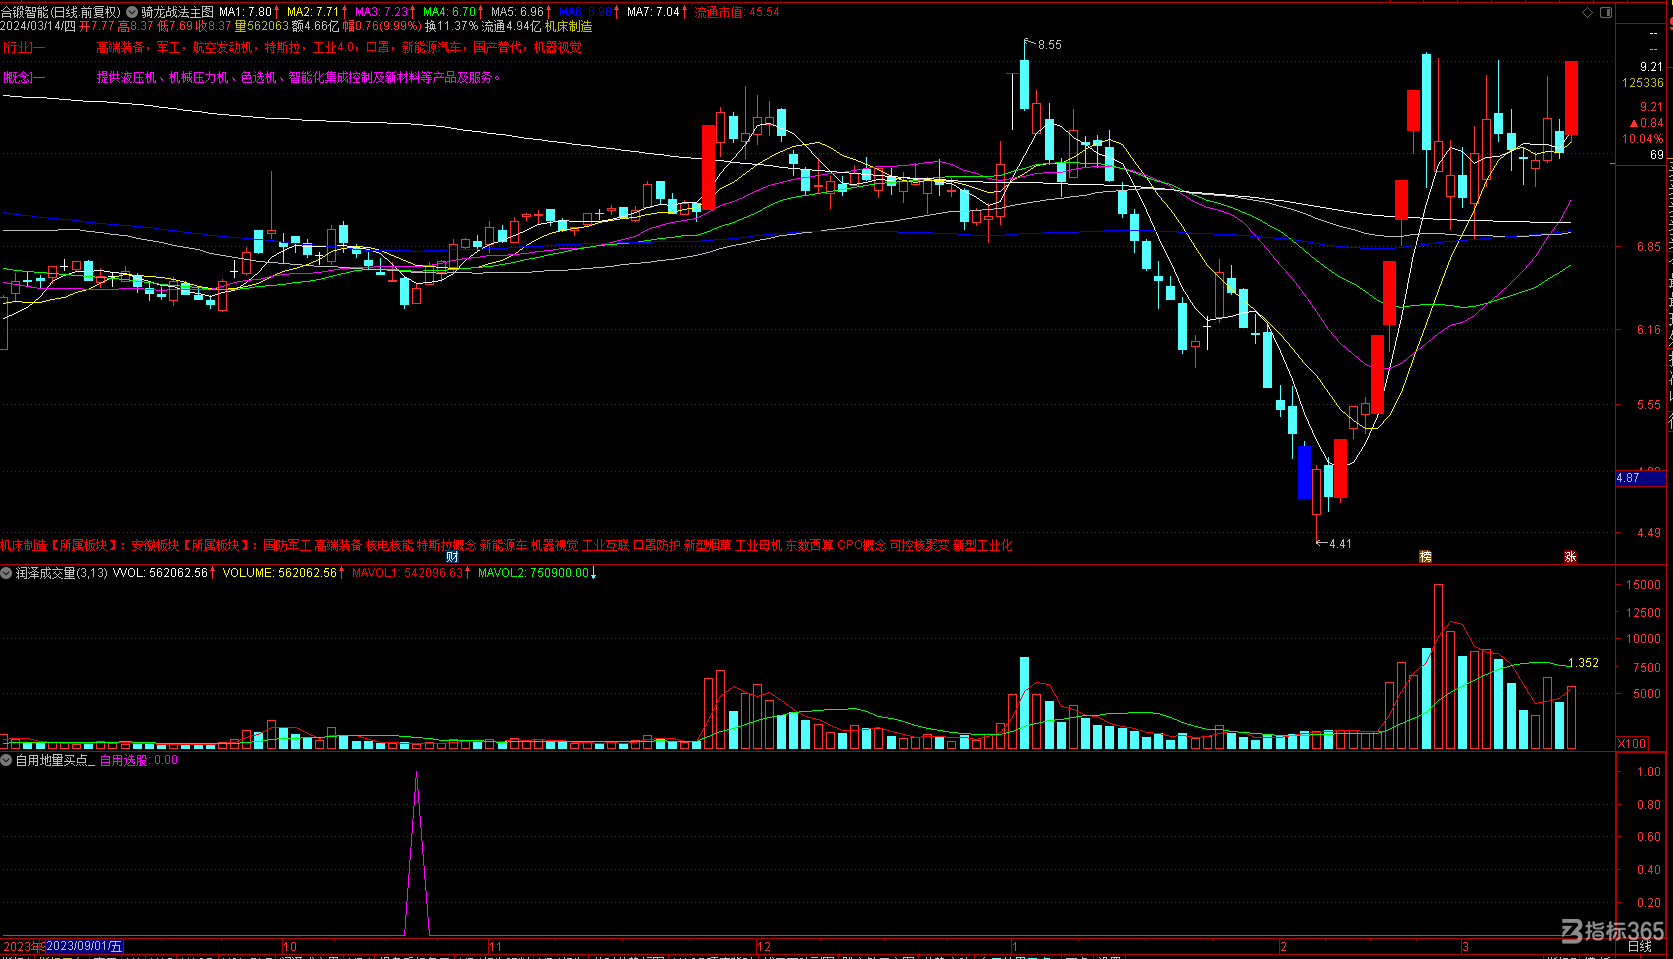Click the 合锻智能(日线 前复权) title
The width and height of the screenshot is (1673, 959).
tap(61, 12)
